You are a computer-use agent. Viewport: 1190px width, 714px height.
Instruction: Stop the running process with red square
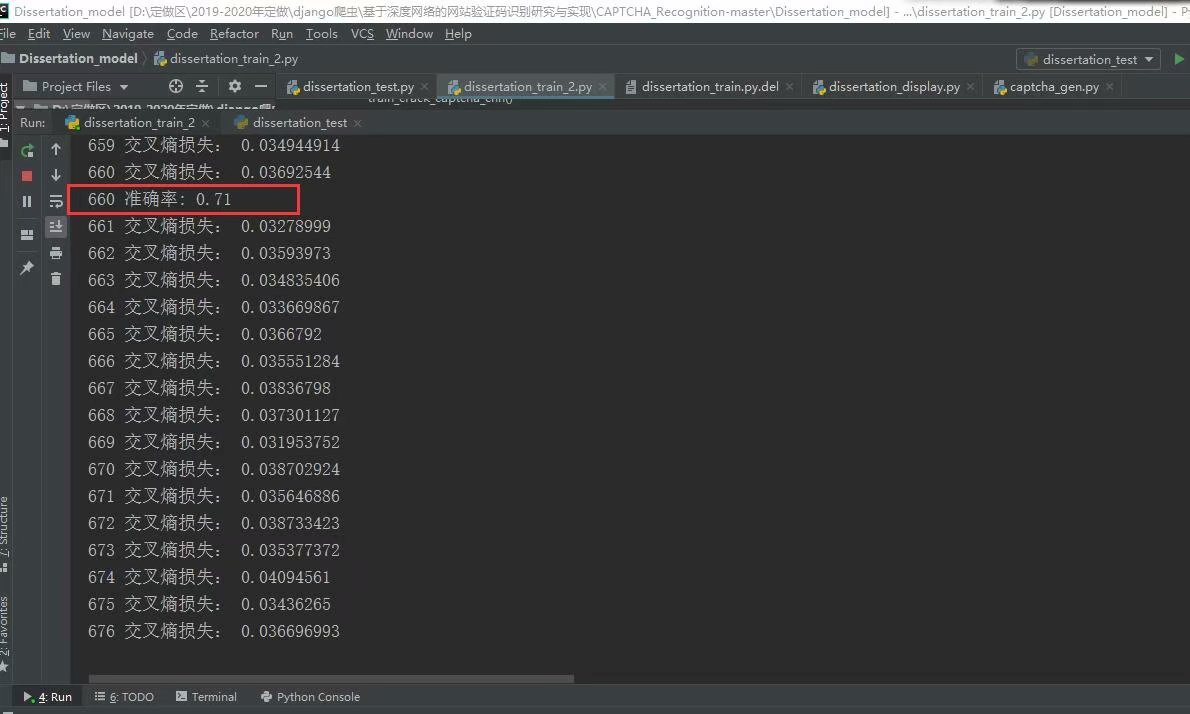tap(27, 176)
